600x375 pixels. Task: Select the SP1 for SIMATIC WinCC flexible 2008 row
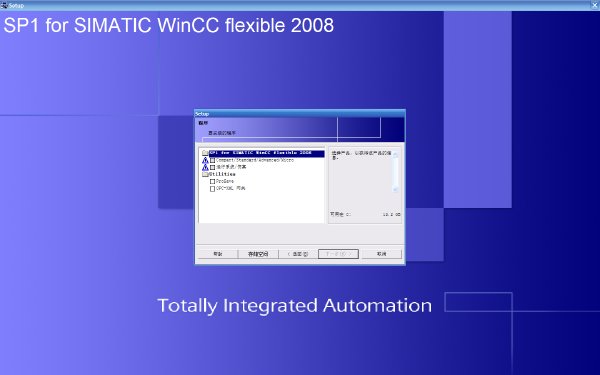click(267, 153)
